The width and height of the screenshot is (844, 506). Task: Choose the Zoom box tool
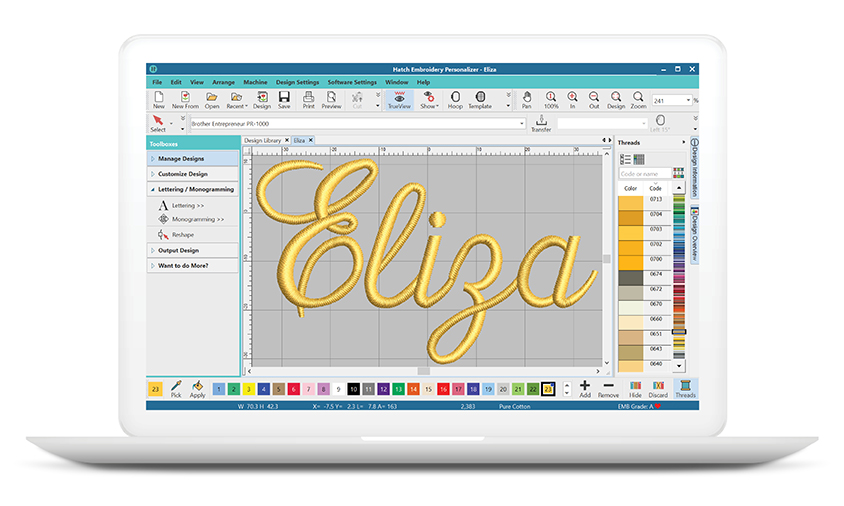(638, 100)
